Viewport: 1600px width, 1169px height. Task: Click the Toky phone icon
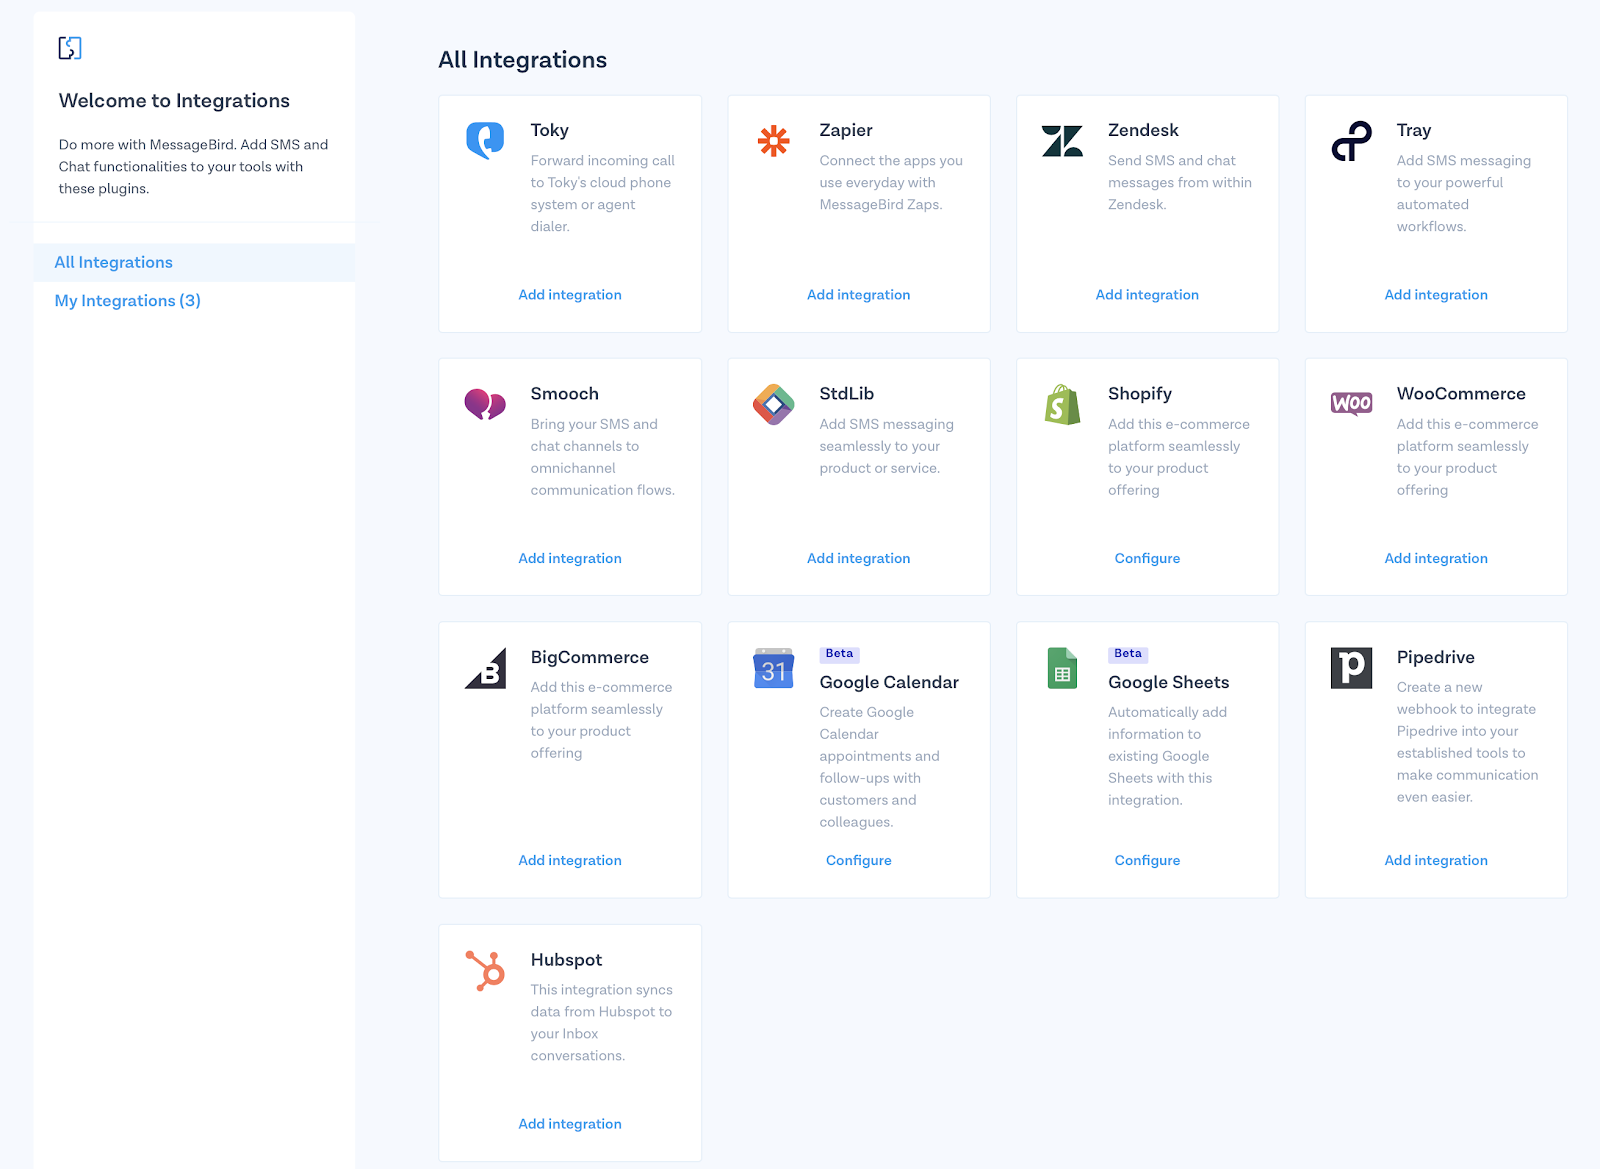click(485, 141)
